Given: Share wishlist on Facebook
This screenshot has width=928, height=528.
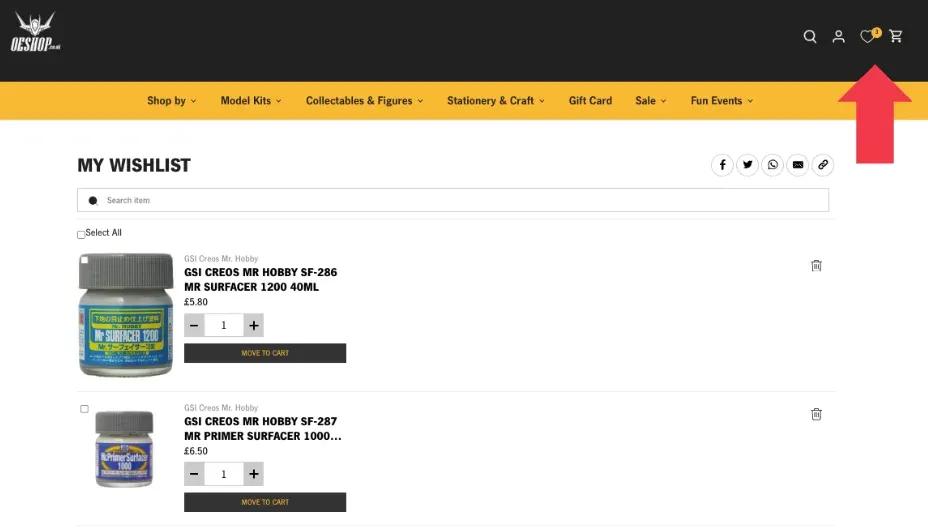Looking at the screenshot, I should pyautogui.click(x=722, y=165).
